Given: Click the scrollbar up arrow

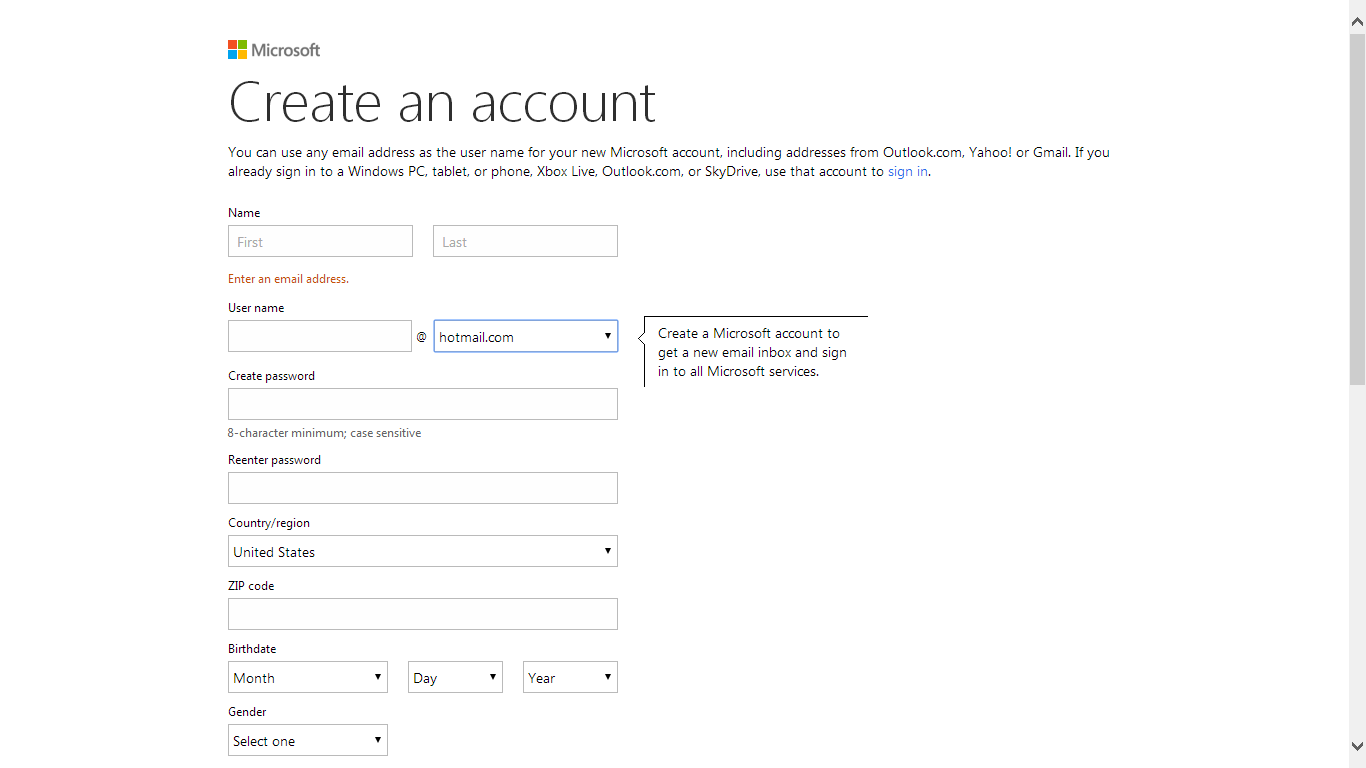Looking at the screenshot, I should tap(1357, 21).
